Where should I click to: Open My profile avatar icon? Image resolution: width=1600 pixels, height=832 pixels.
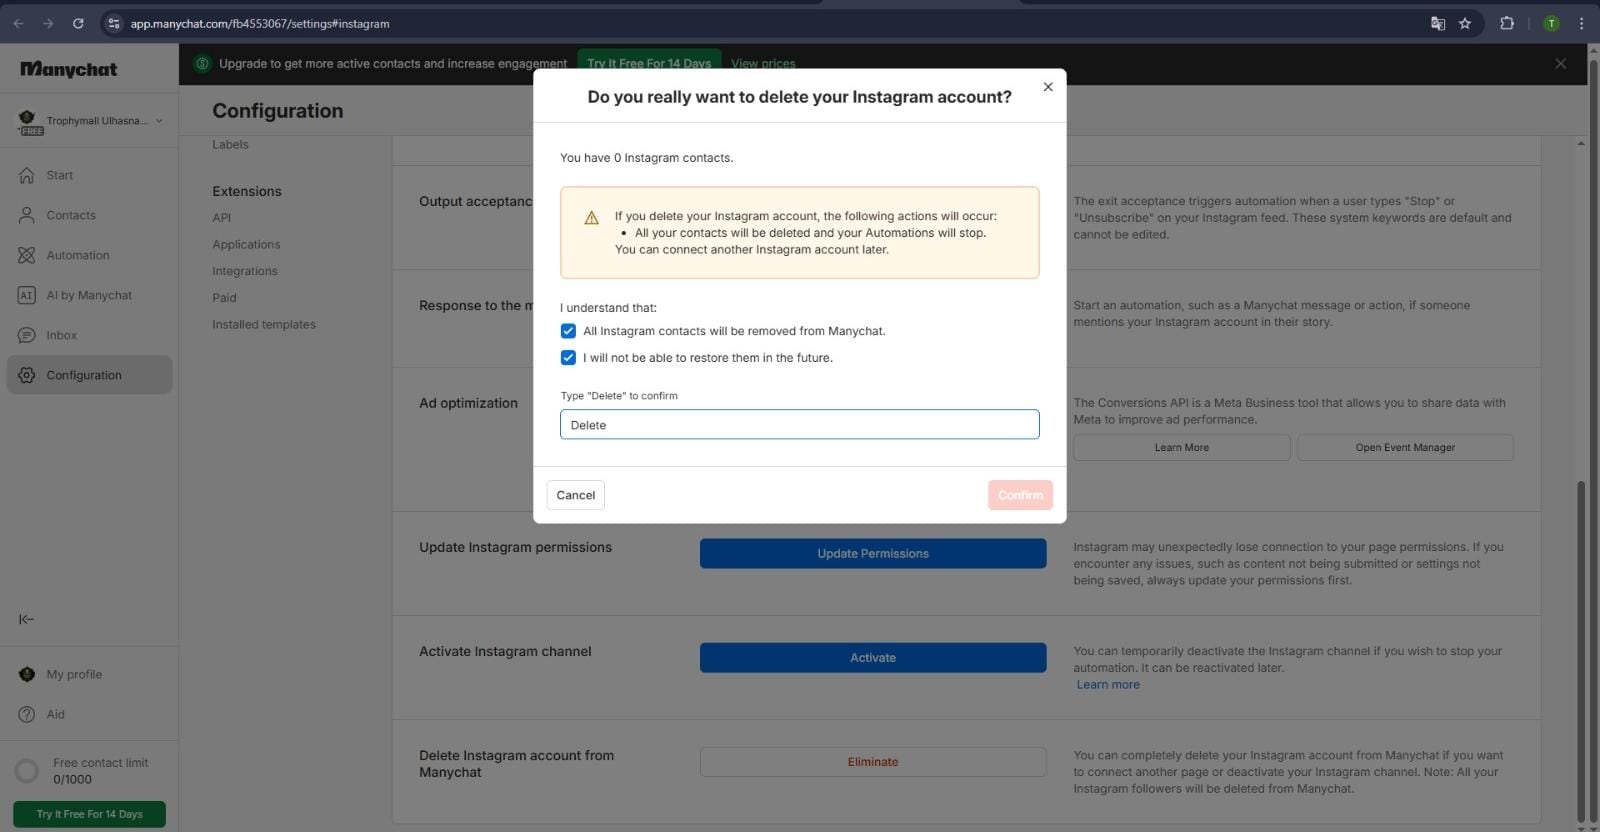(27, 674)
